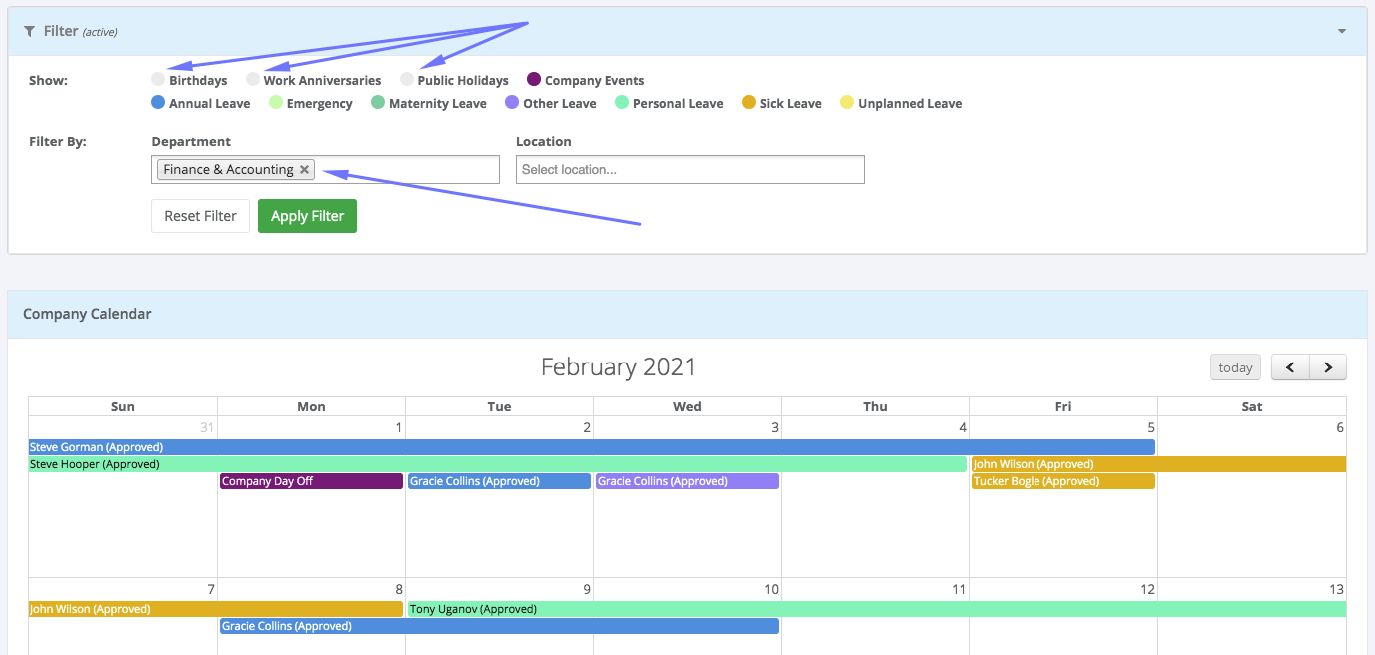Viewport: 1375px width, 655px height.
Task: Toggle Annual Leave display
Action: [x=158, y=102]
